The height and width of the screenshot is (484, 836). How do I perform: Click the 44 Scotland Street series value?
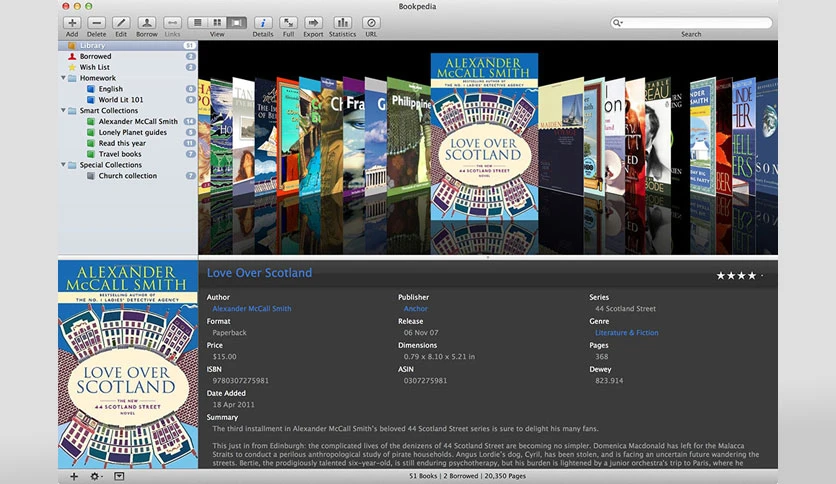625,309
